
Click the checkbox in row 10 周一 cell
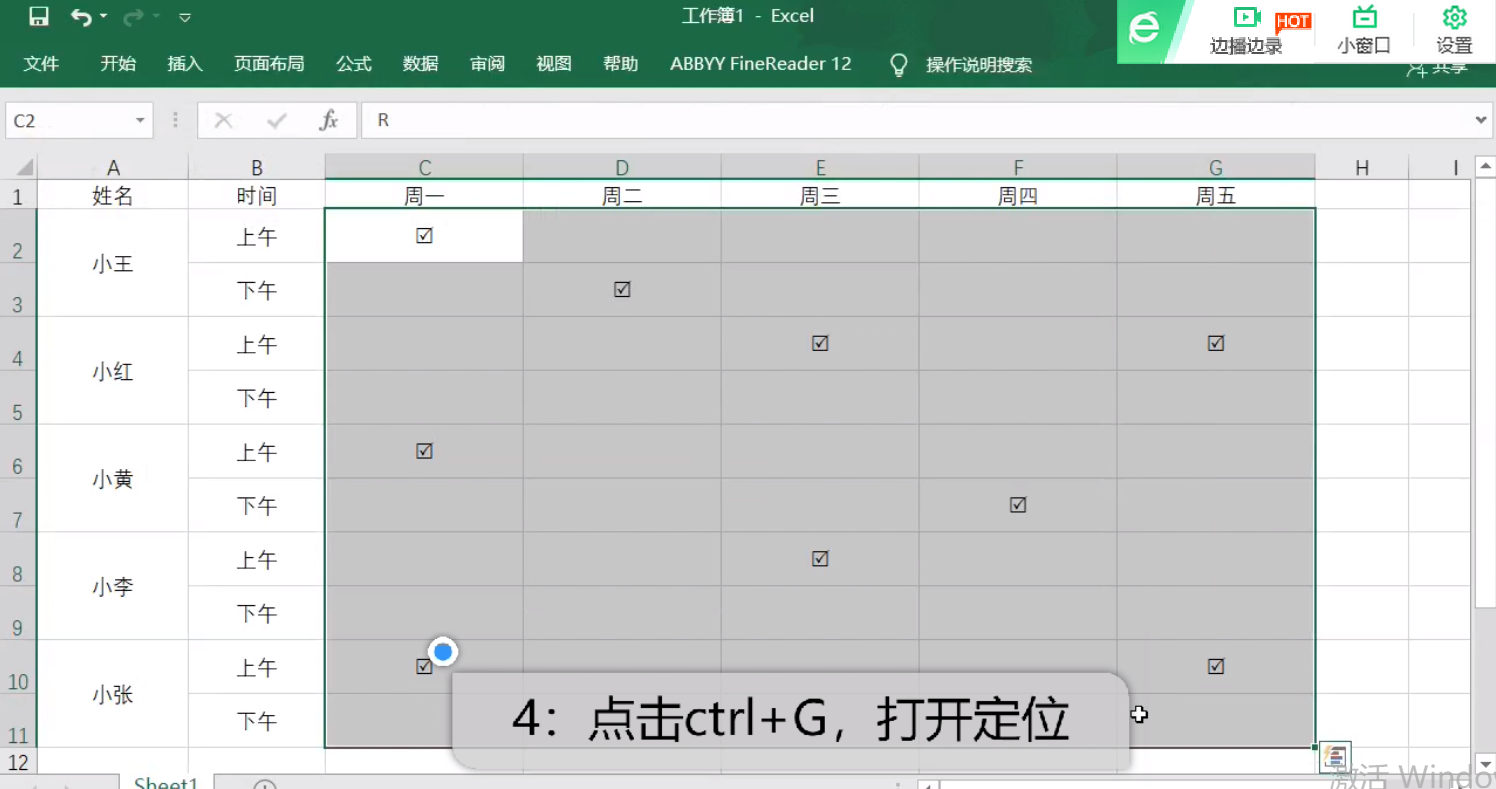pyautogui.click(x=424, y=667)
